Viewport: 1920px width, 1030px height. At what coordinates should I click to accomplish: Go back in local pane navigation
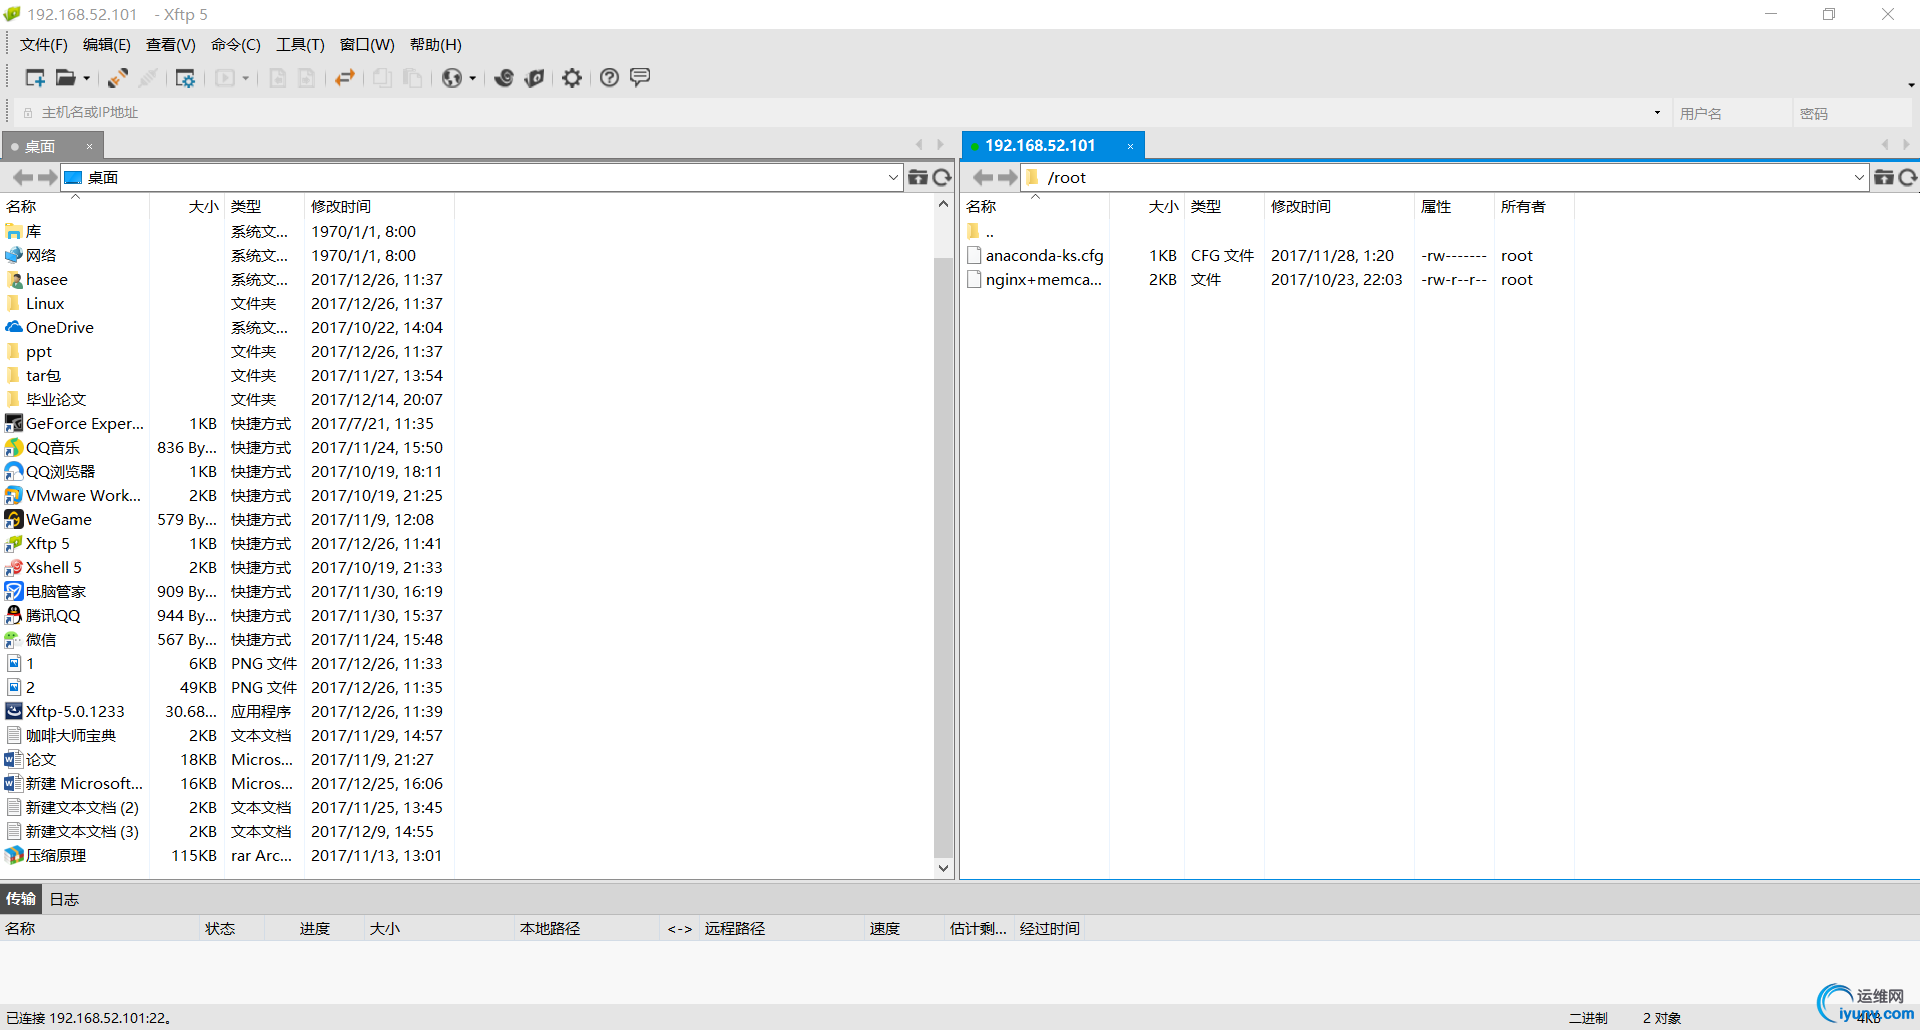(22, 178)
